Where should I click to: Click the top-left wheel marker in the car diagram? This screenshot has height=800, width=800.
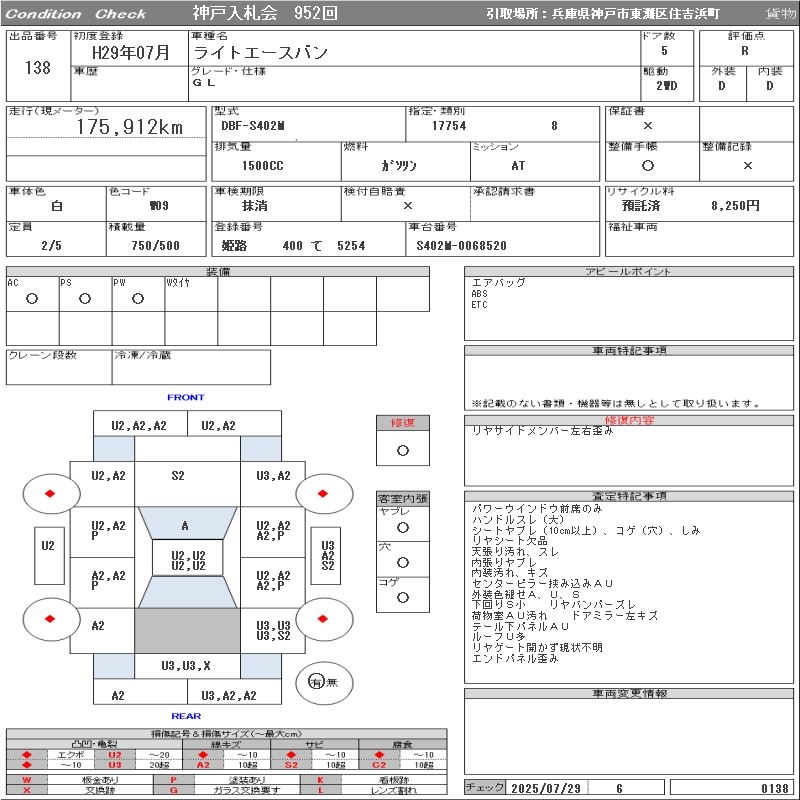(x=51, y=493)
